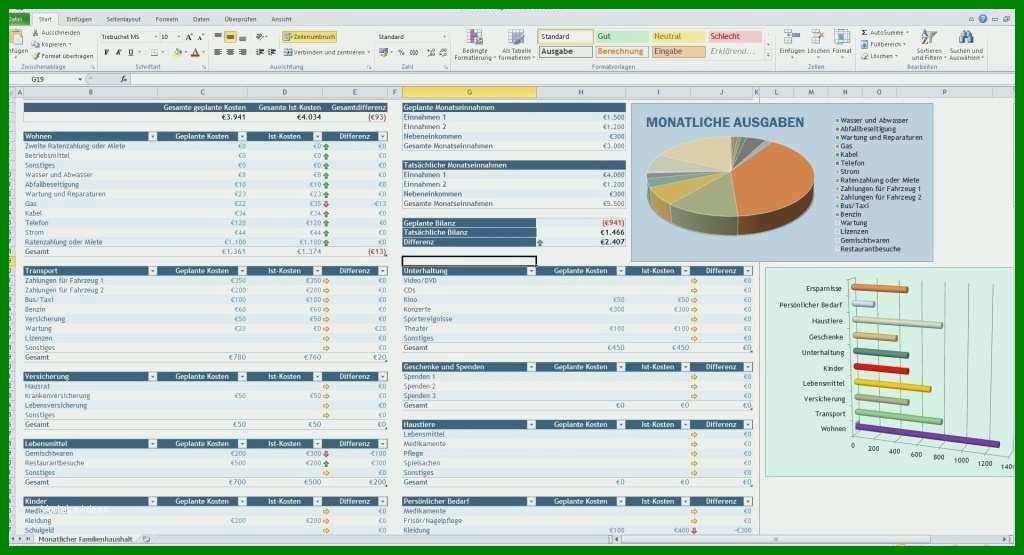
Task: Open the cell borders tool
Action: [x=154, y=52]
